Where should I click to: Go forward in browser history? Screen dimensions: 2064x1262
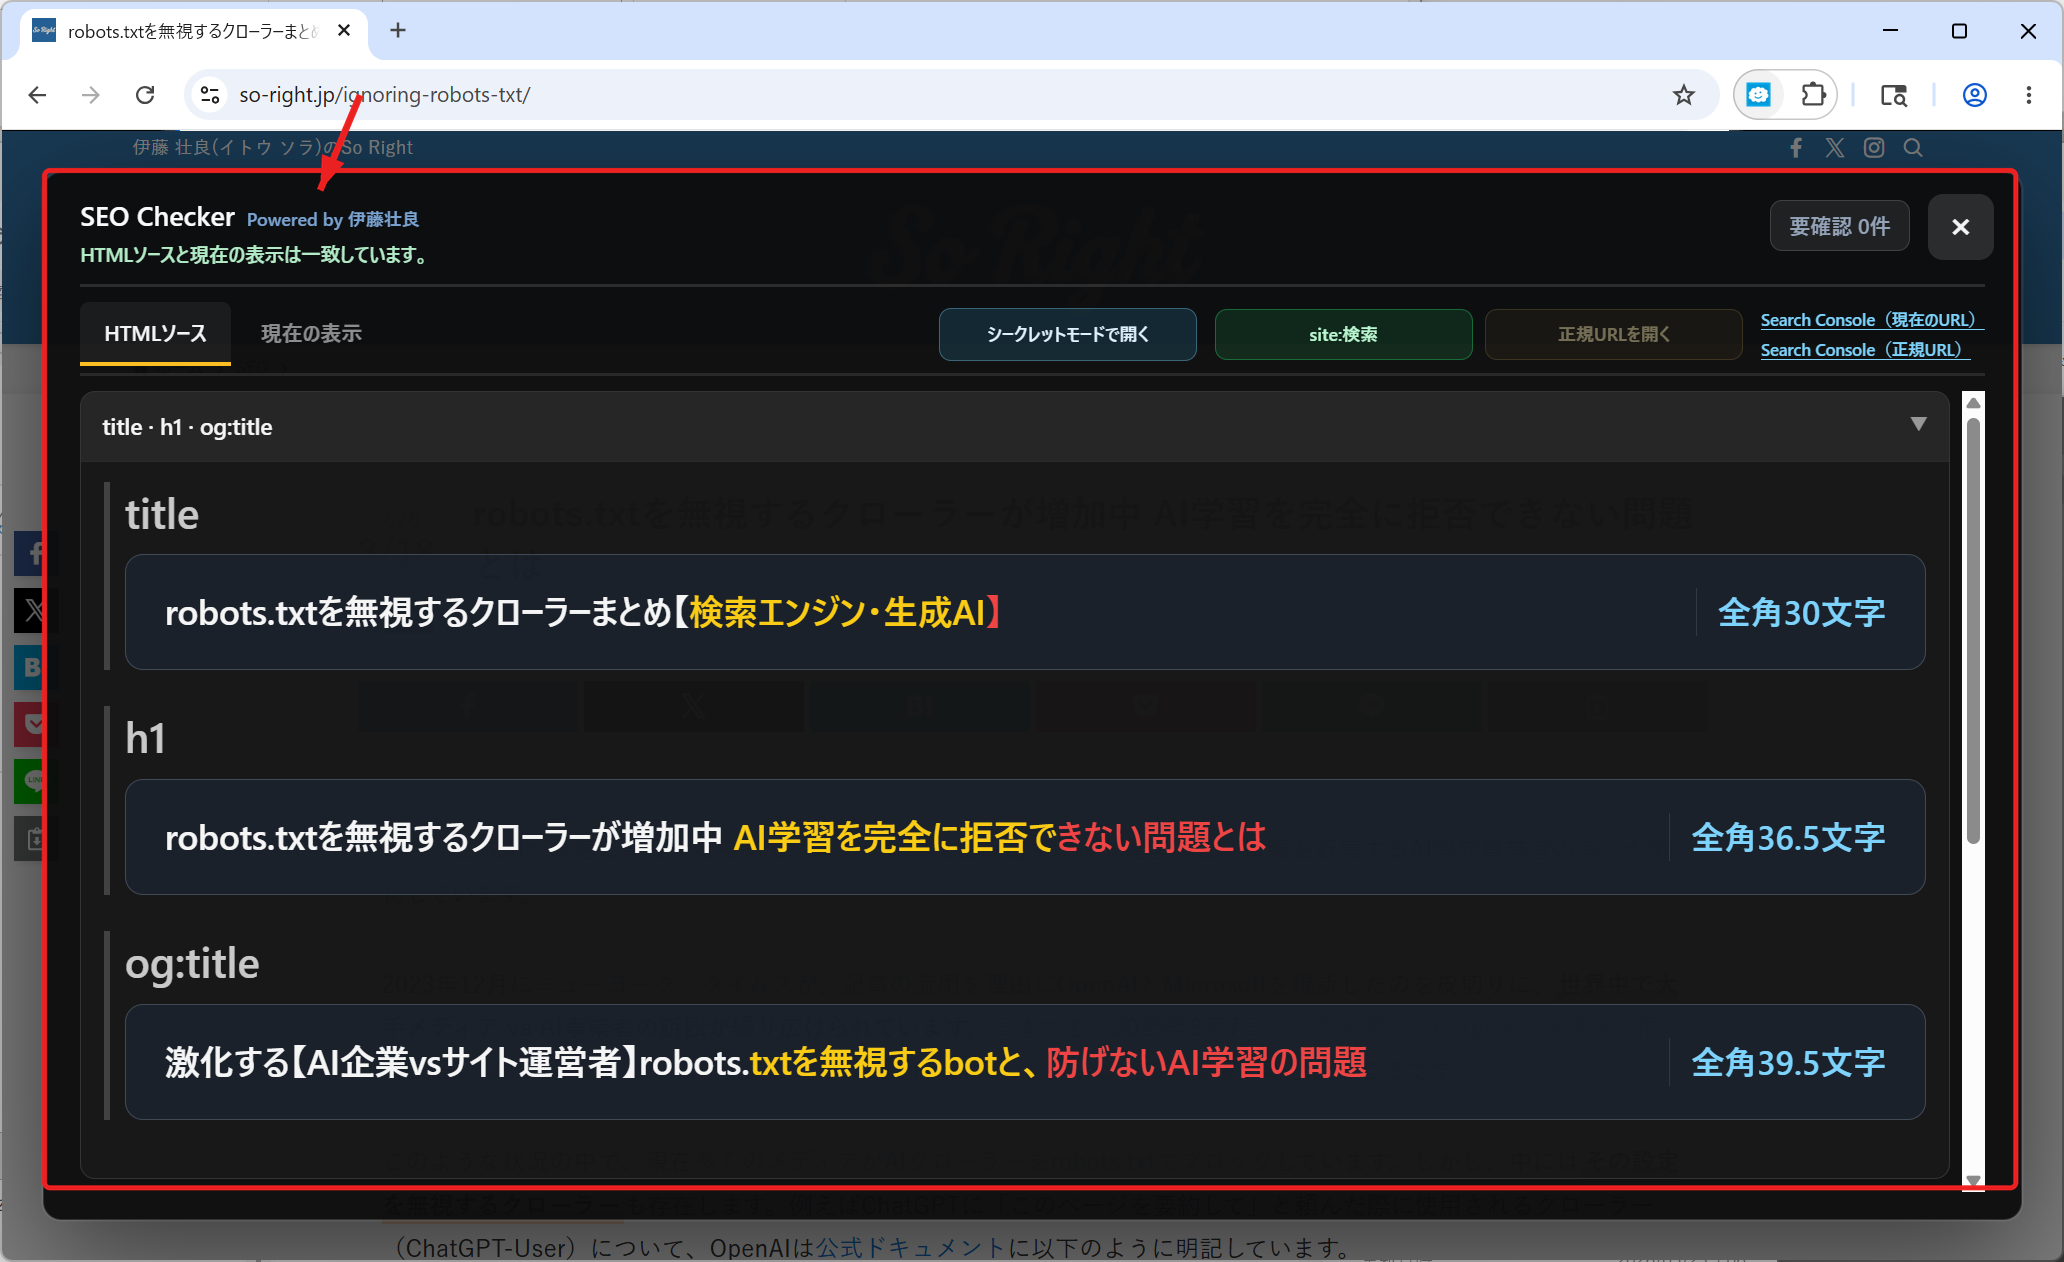pos(91,95)
